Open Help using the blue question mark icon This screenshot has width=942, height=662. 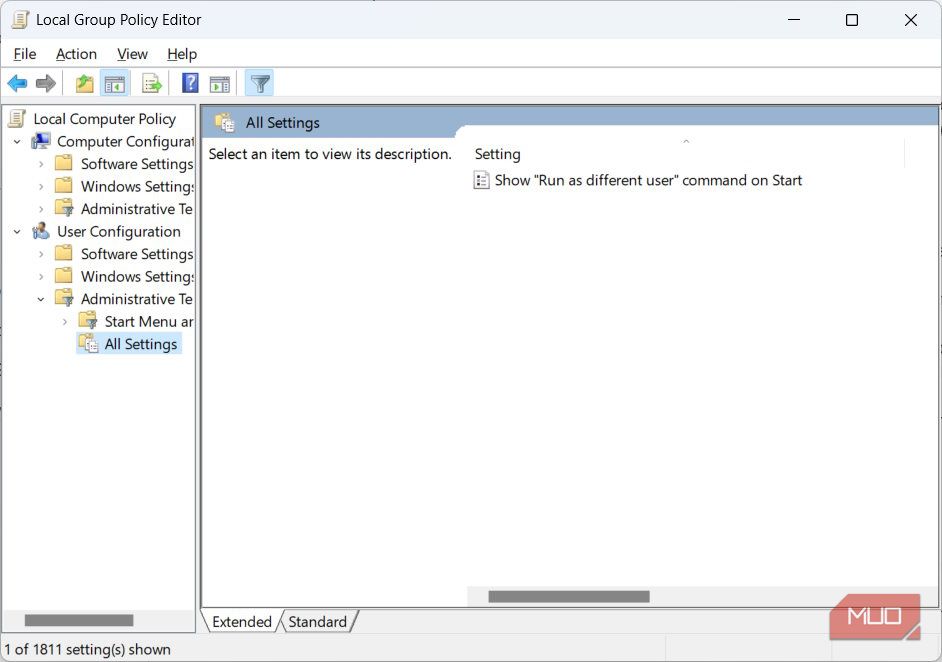pos(190,83)
